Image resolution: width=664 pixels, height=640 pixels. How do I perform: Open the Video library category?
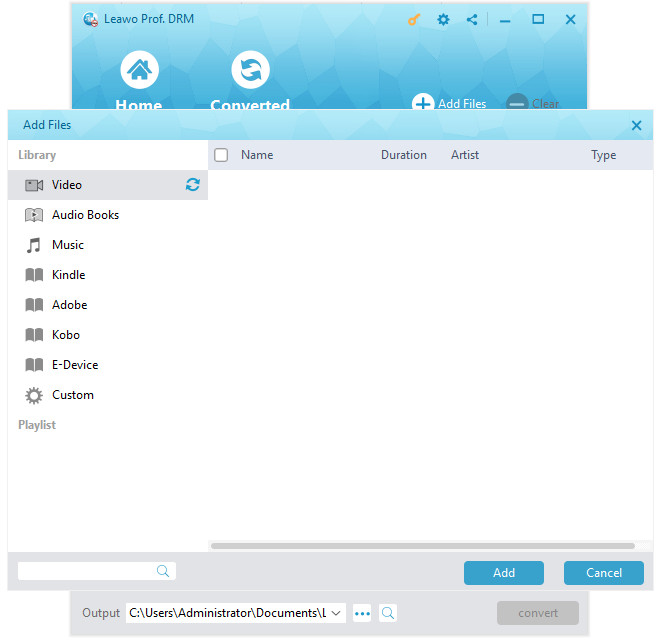[x=108, y=185]
